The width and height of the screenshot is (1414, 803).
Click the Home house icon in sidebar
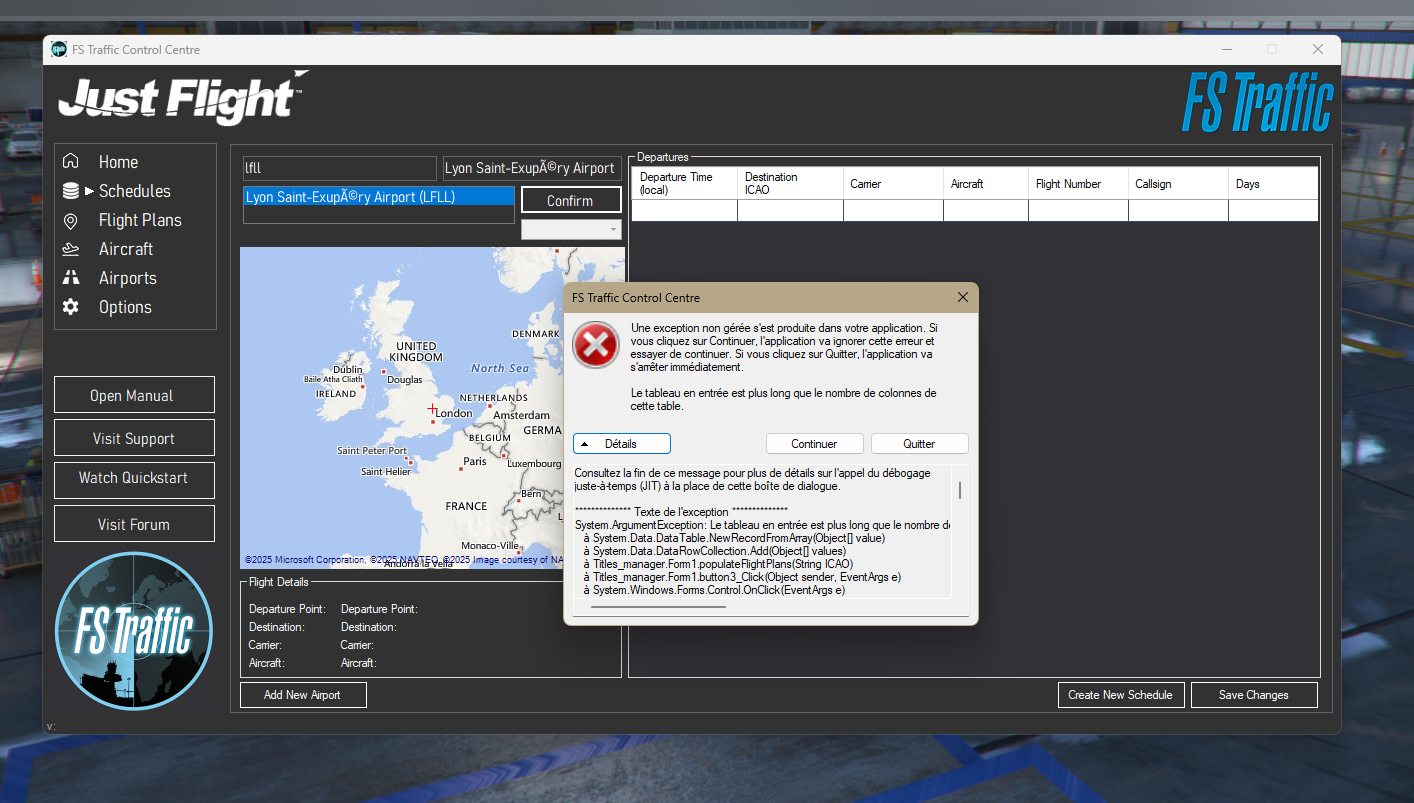pos(70,161)
